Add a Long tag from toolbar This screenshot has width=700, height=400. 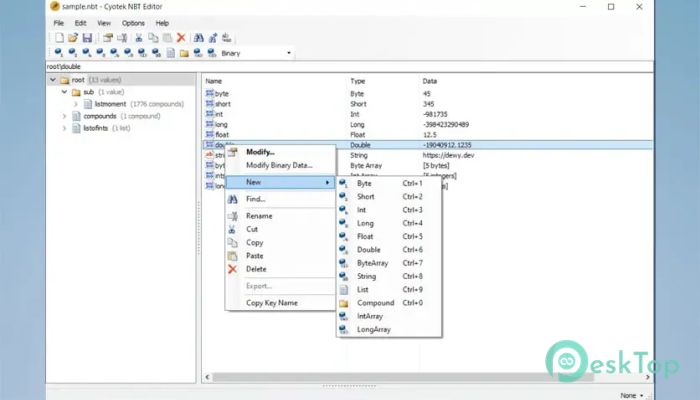coord(100,53)
